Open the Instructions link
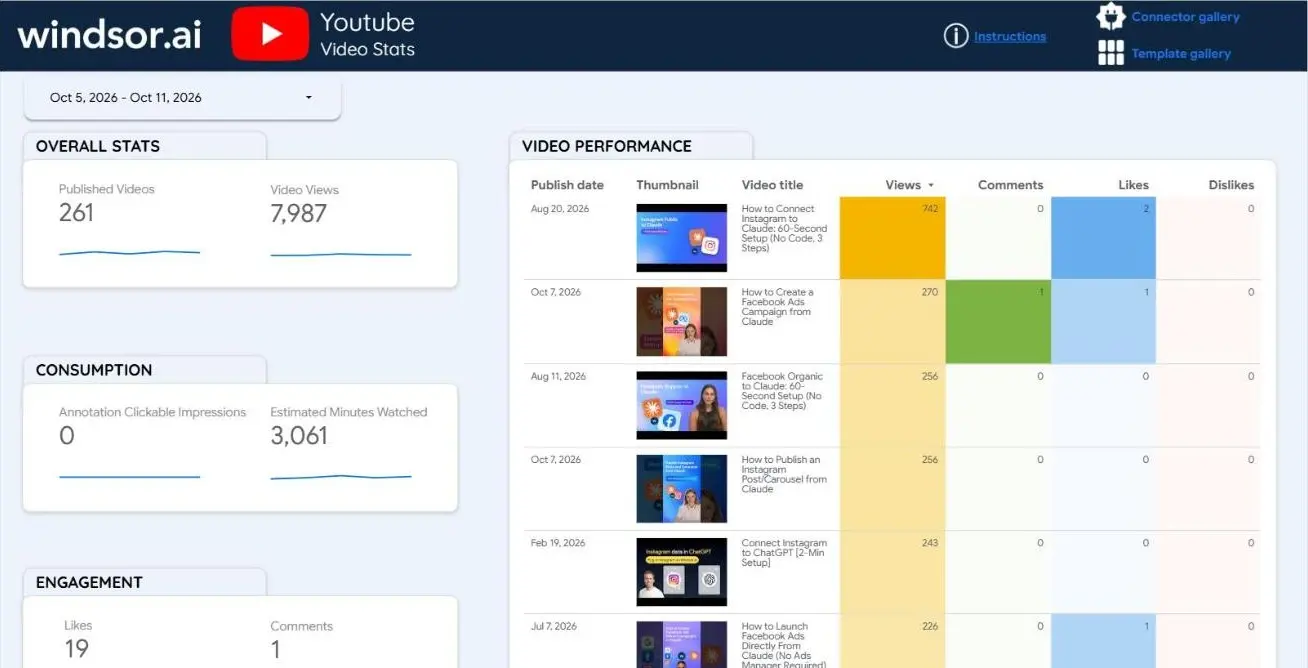This screenshot has height=668, width=1308. click(x=1010, y=37)
